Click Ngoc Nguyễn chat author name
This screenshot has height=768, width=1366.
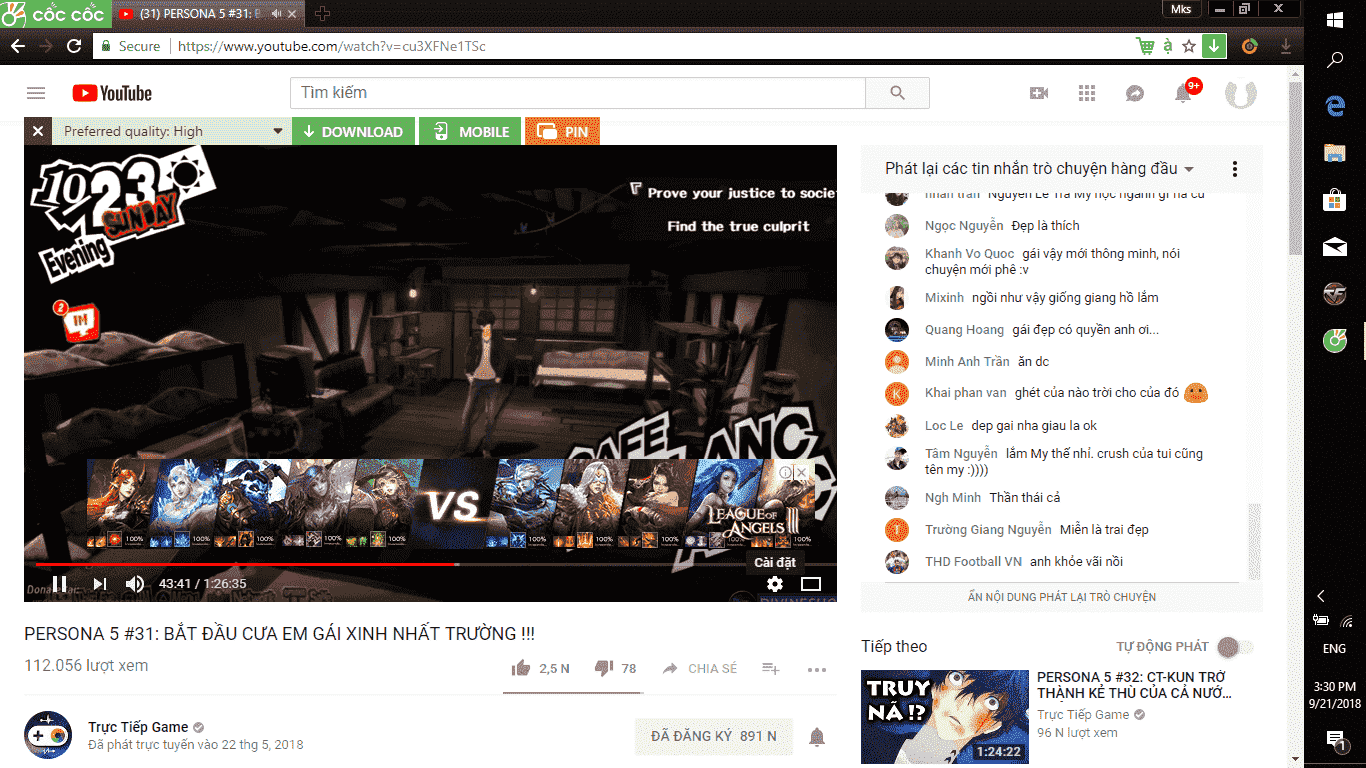(964, 225)
